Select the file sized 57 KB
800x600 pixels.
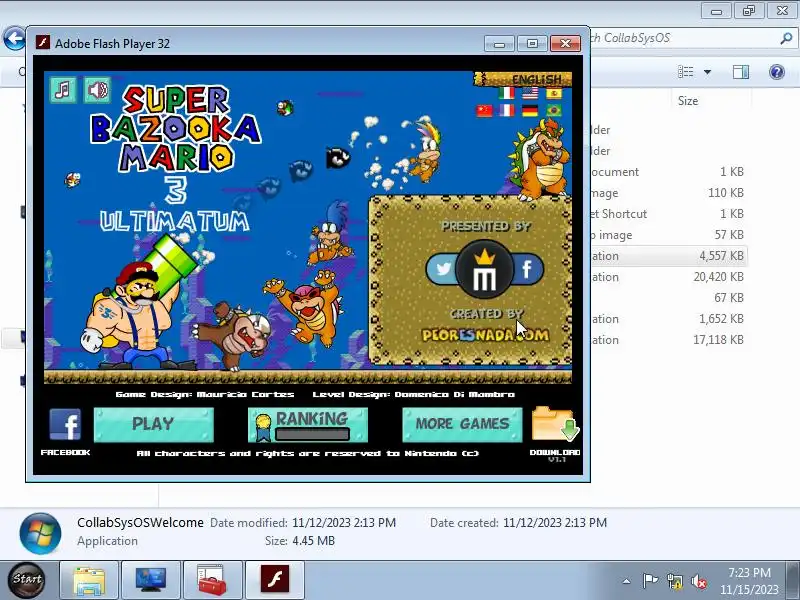(668, 235)
